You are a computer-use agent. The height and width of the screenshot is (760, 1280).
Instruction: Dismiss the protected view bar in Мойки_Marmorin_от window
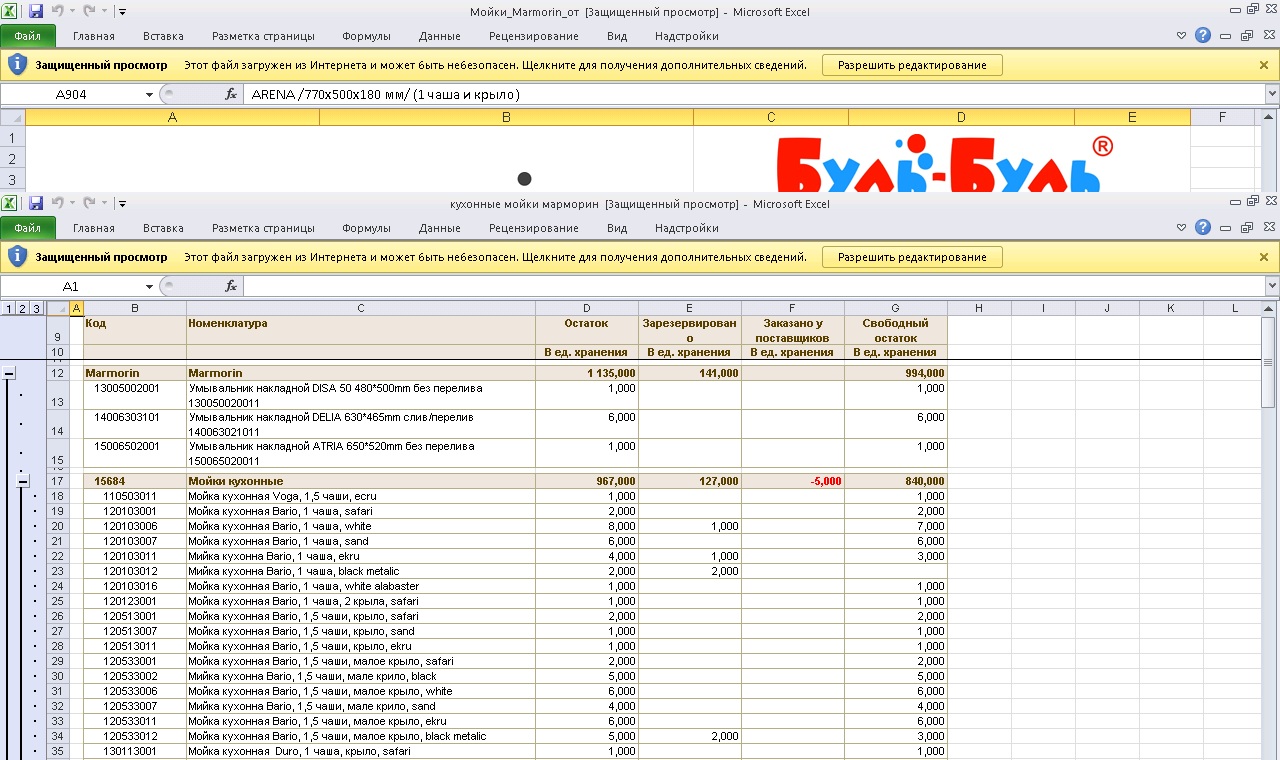point(1264,65)
